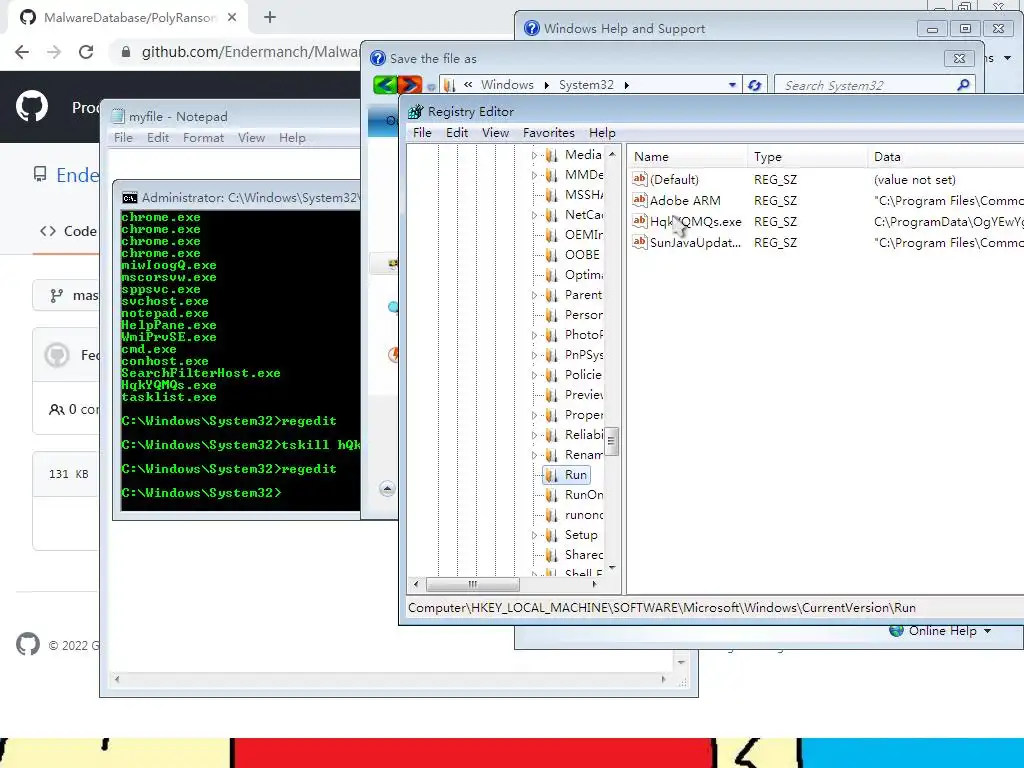Open the File menu in Notepad
Screen dimensions: 1024x768
pyautogui.click(x=123, y=138)
